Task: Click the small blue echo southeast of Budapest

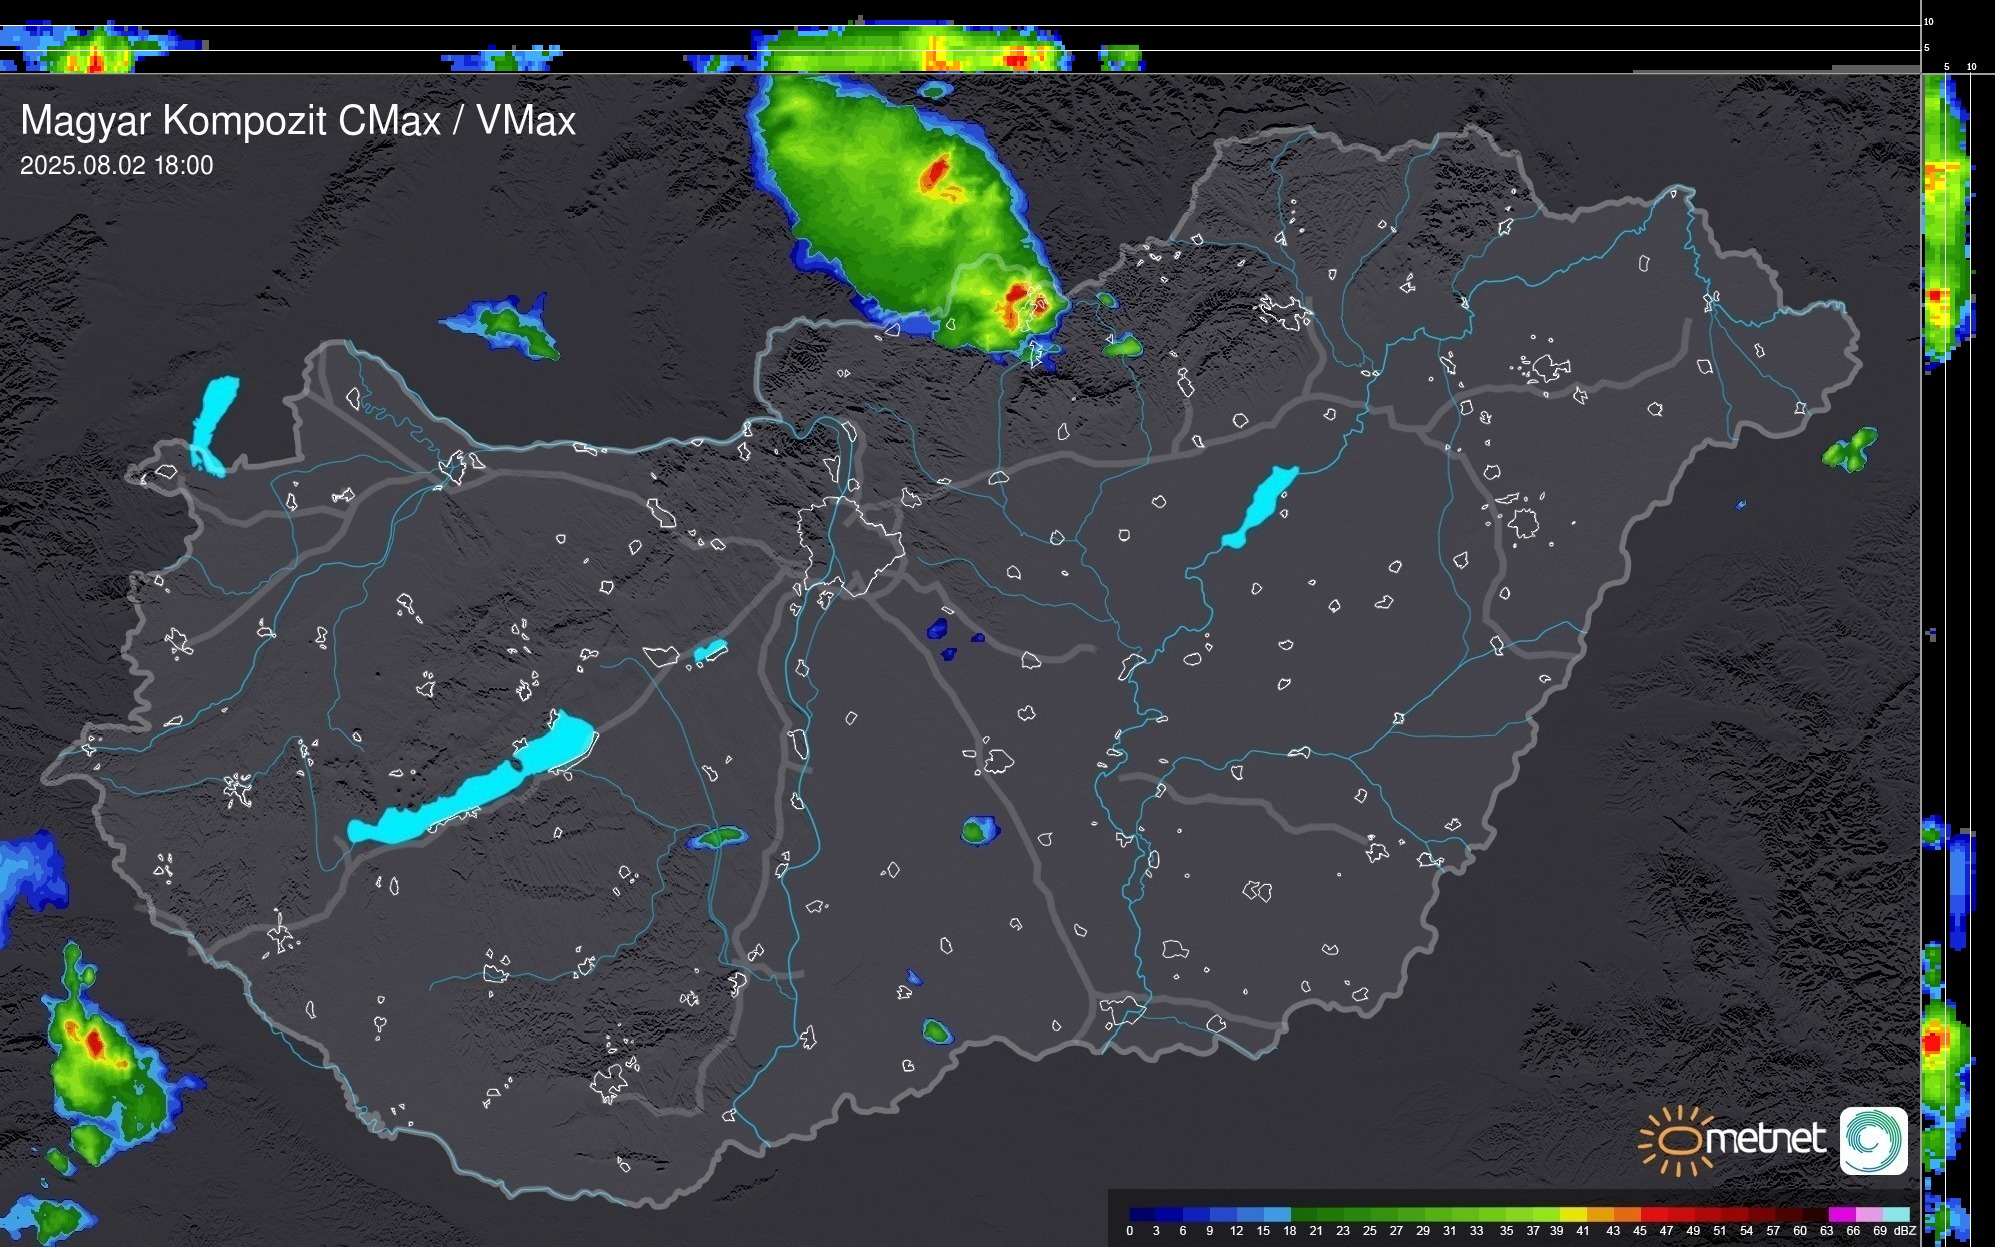Action: 937,629
